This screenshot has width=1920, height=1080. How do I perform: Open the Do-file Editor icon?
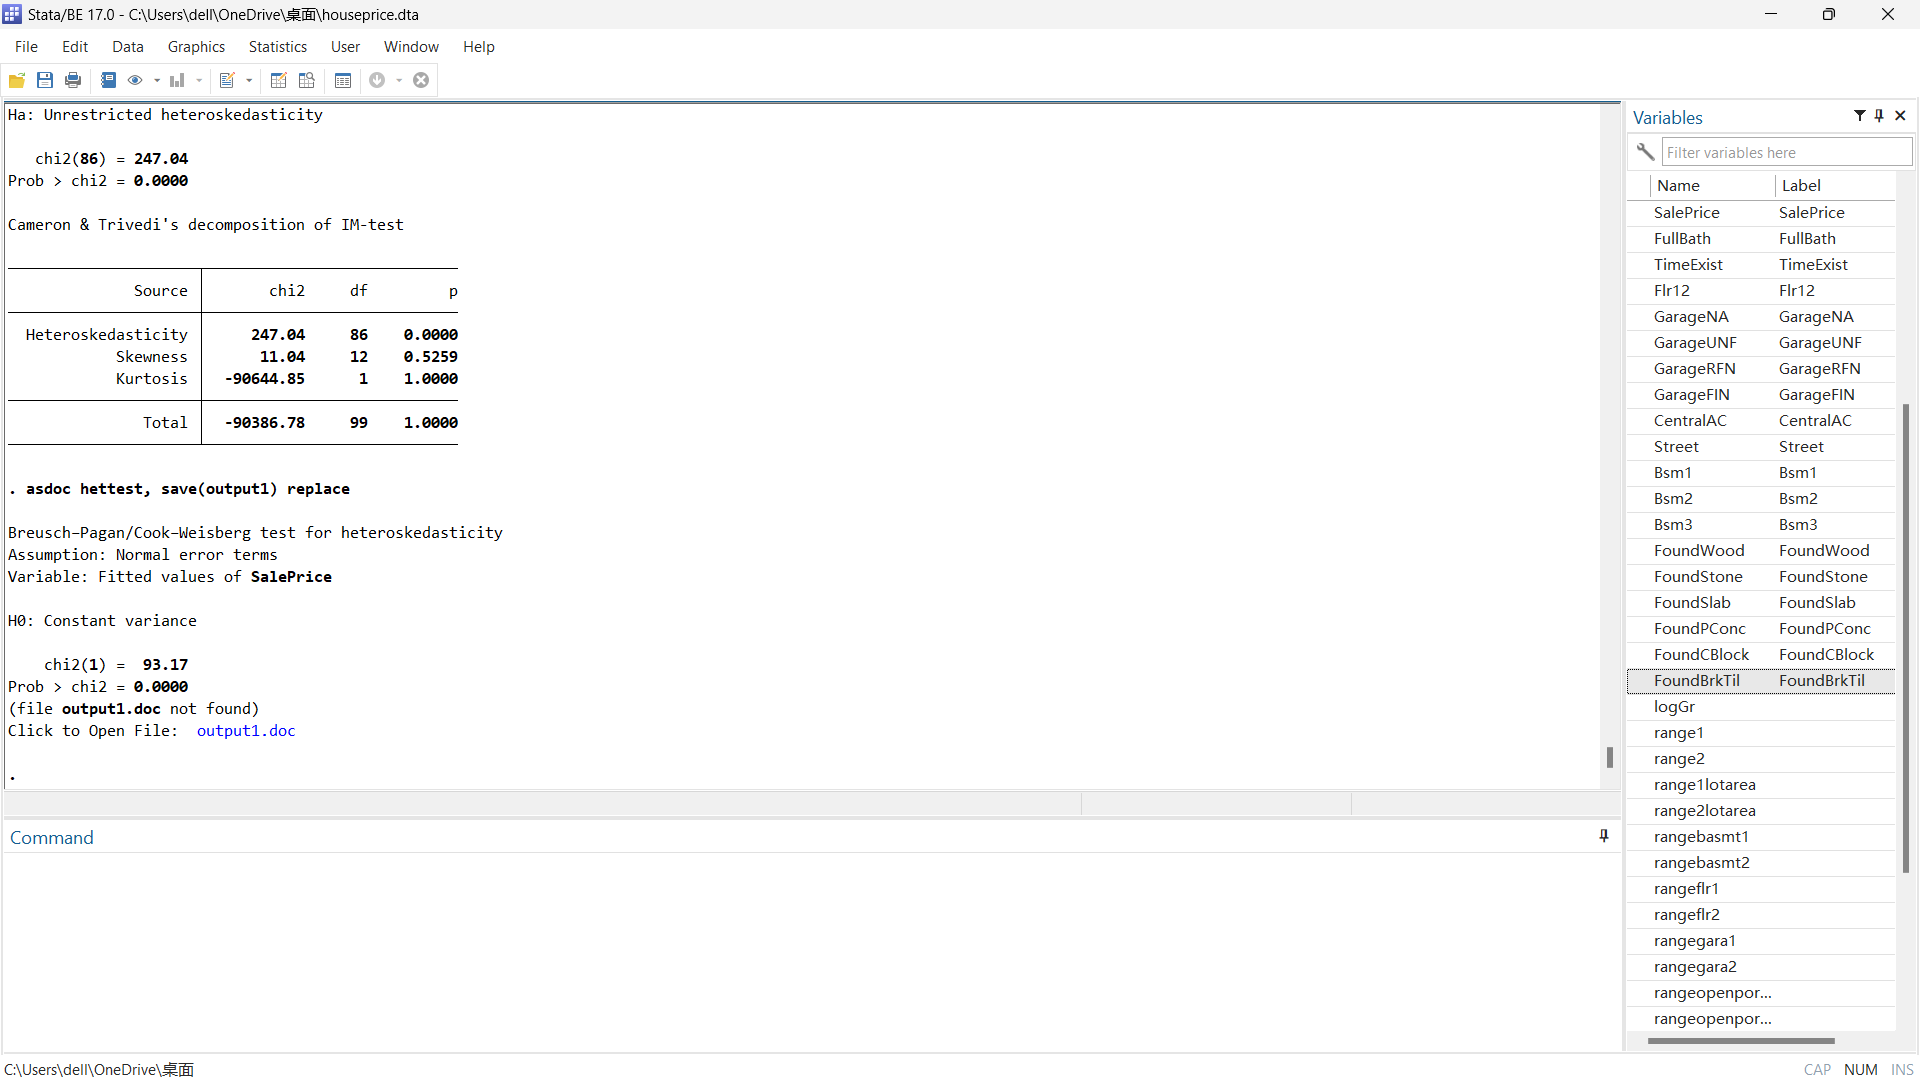227,80
